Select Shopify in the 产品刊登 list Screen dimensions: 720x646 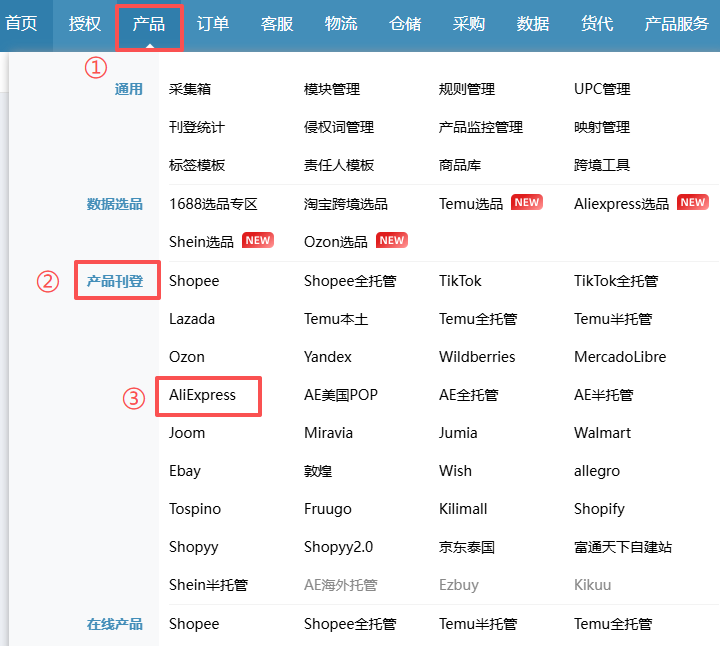pyautogui.click(x=599, y=509)
